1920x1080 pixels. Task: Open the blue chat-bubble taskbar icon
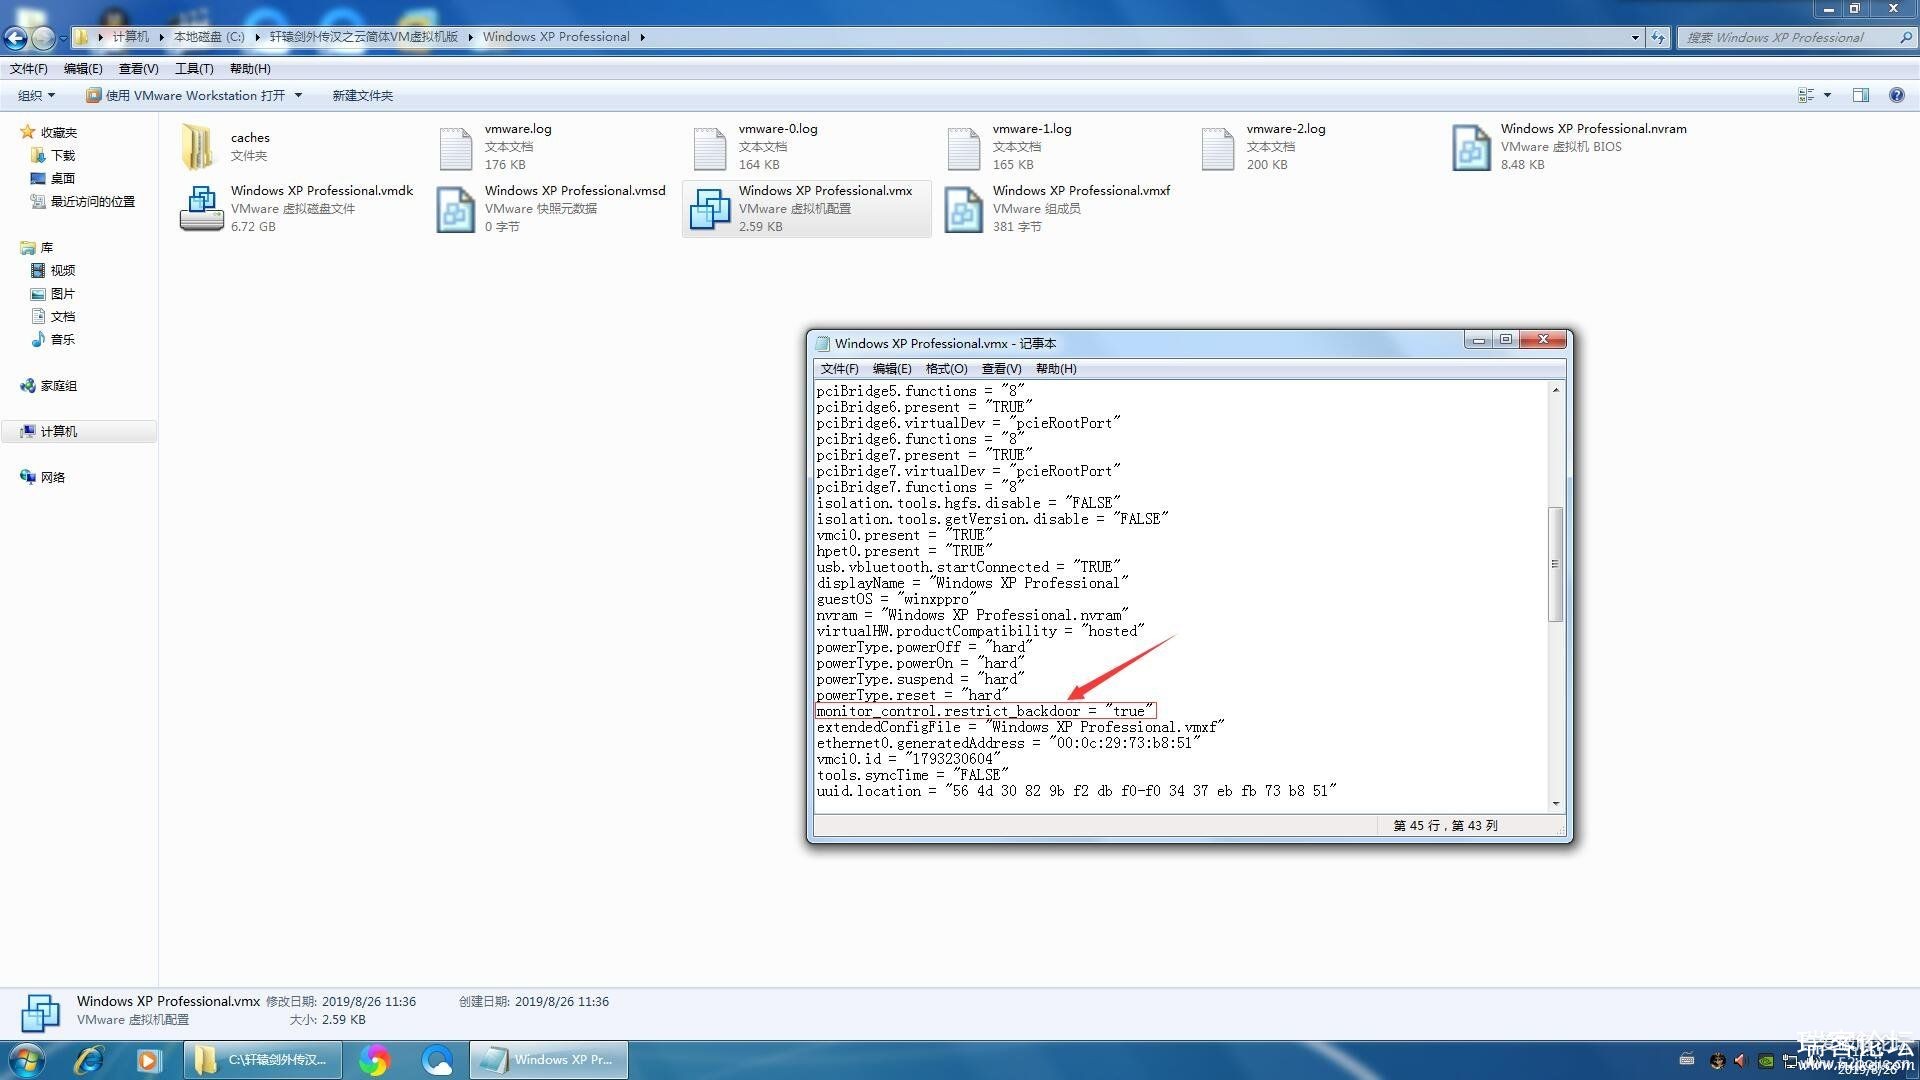coord(437,1060)
